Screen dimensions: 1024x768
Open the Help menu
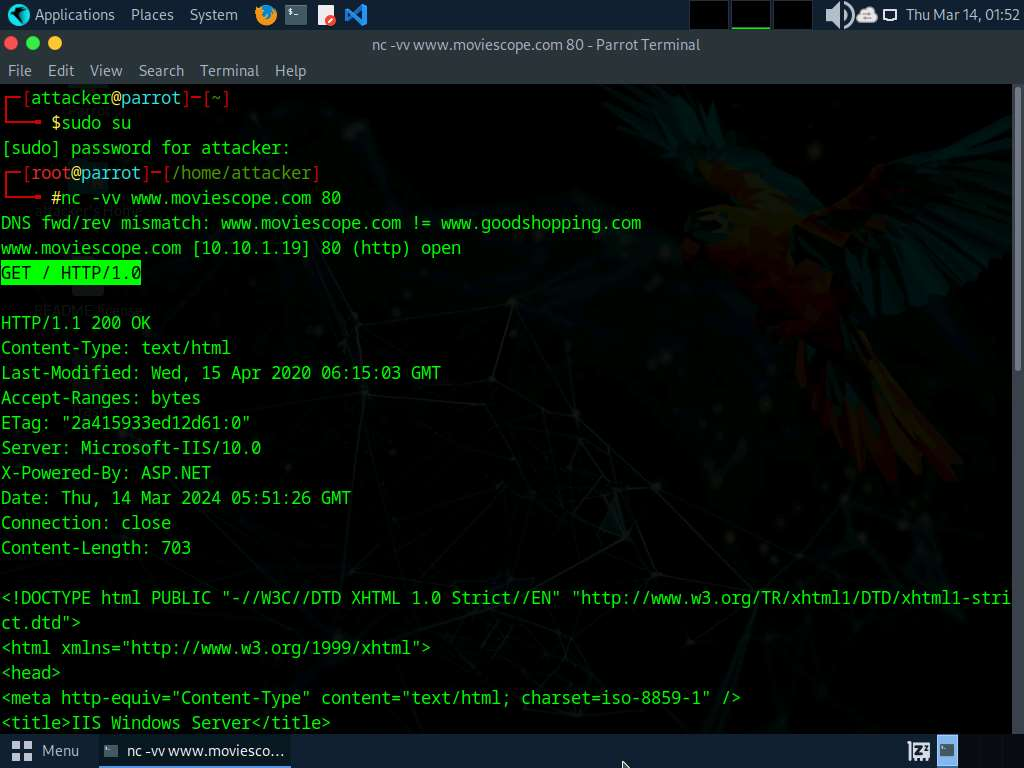(290, 71)
